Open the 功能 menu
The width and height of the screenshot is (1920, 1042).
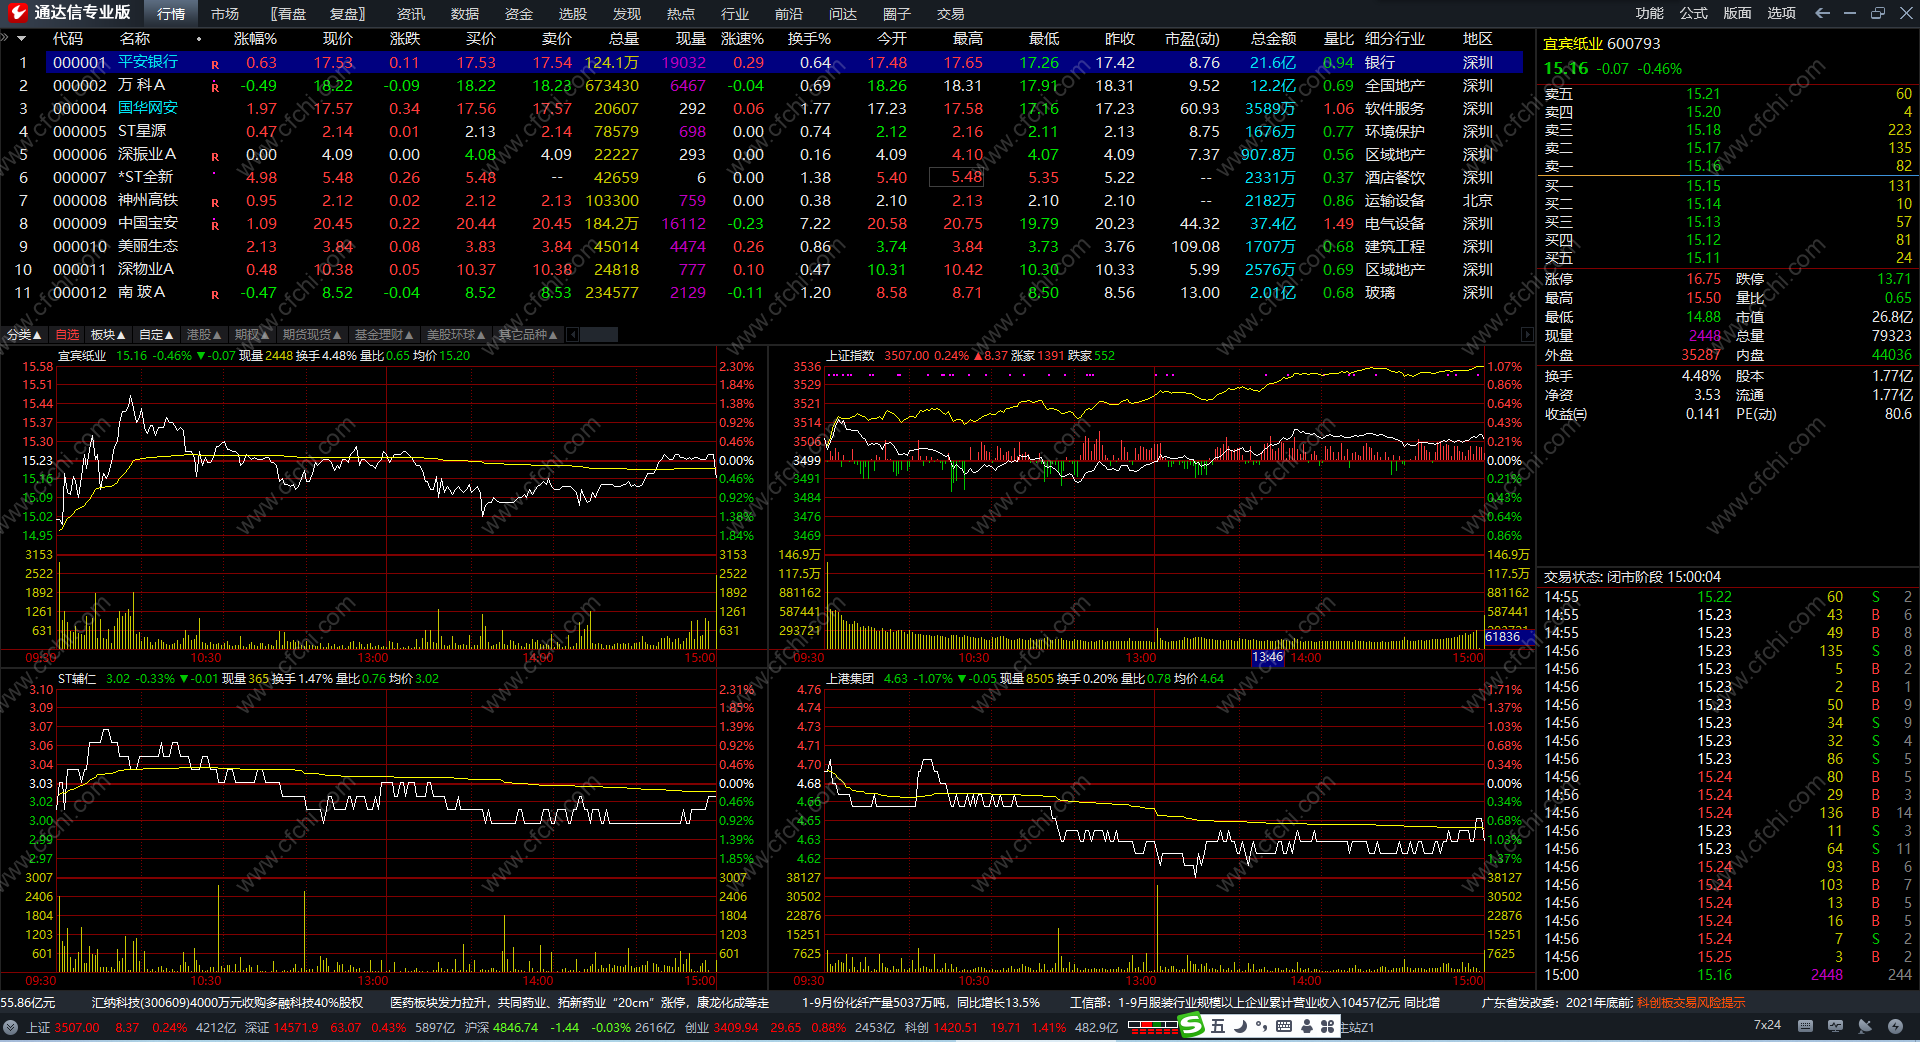(x=1650, y=13)
